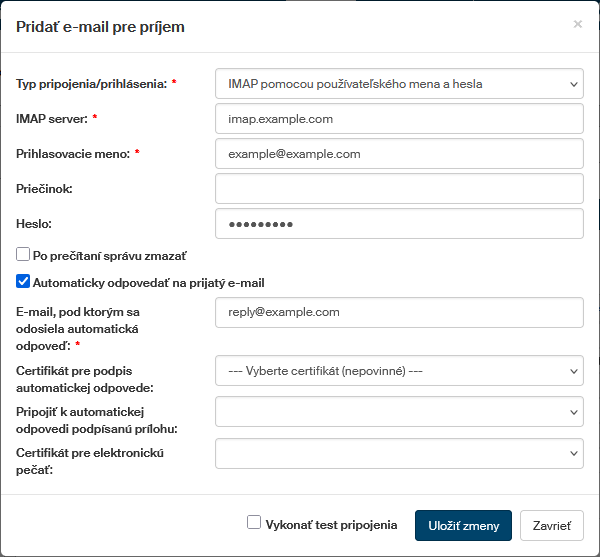Expand Pripojiť k automatickej odpovedi prílohu dropdown
The image size is (600, 557).
click(x=398, y=411)
